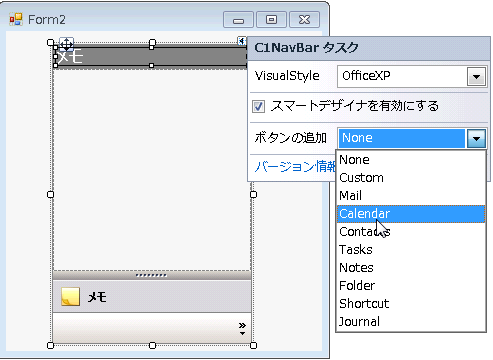493x360 pixels.
Task: Click the yellow memo note icon
Action: 70,296
